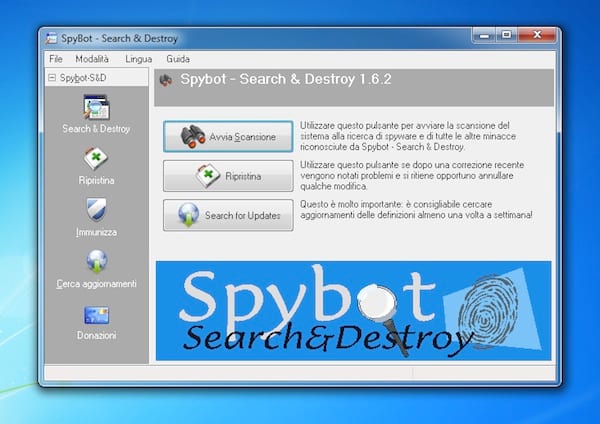Select the Cerca aggiornamenti sidebar label
Viewport: 600px width, 424px height.
(96, 284)
